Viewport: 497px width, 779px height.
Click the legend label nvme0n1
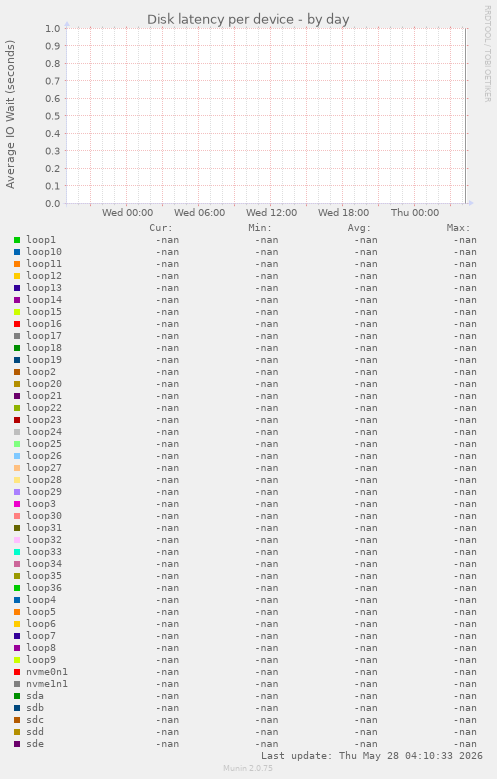pos(47,672)
